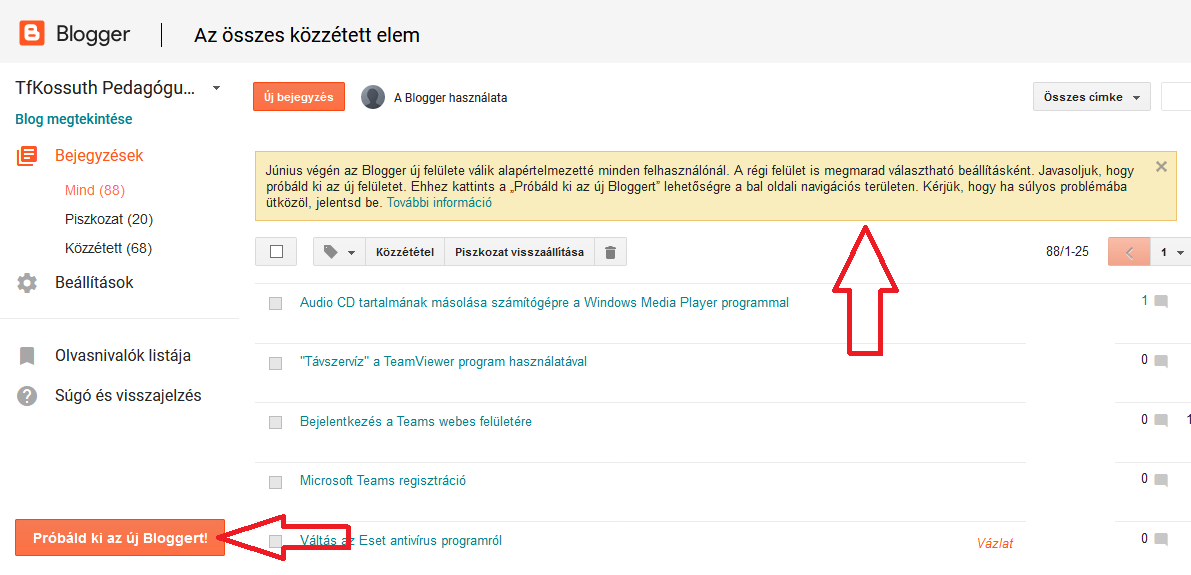Click the Bejegyzések posts icon

(27, 156)
